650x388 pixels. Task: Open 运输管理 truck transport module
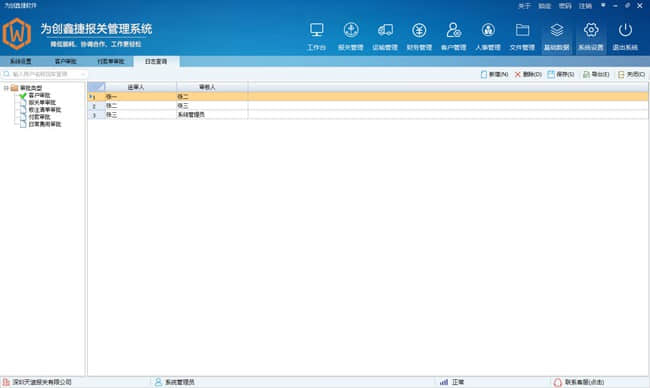pyautogui.click(x=385, y=36)
